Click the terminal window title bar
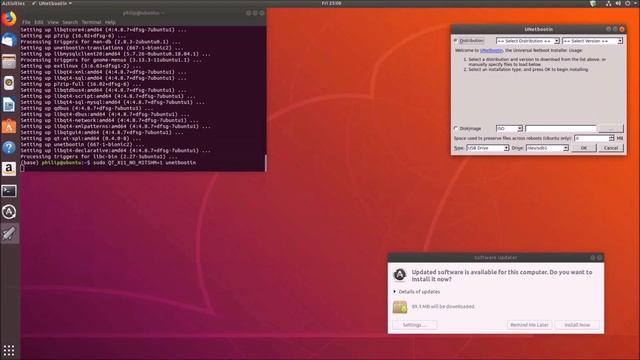The image size is (640, 360). (143, 13)
